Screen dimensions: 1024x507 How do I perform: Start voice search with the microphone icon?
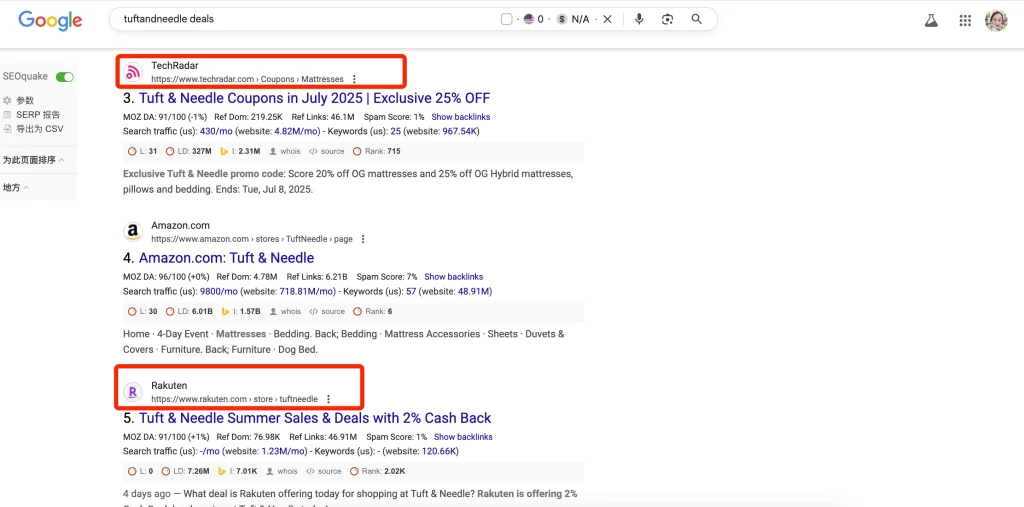tap(639, 20)
